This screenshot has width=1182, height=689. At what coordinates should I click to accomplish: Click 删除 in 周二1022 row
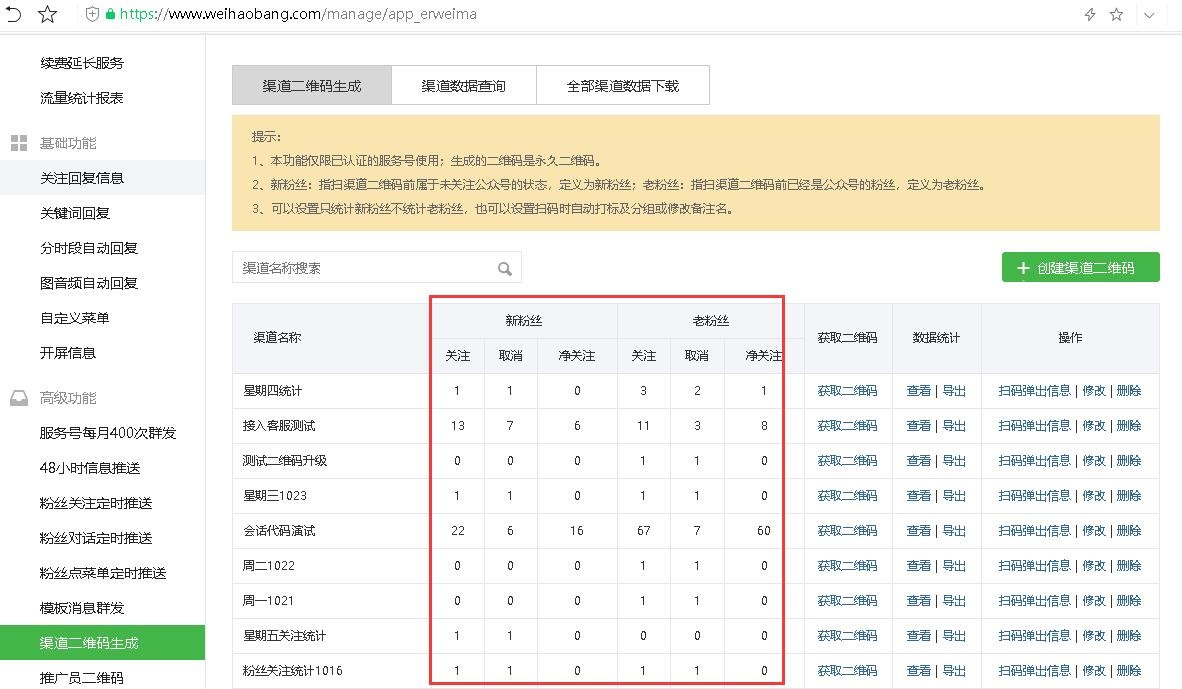pos(1128,565)
